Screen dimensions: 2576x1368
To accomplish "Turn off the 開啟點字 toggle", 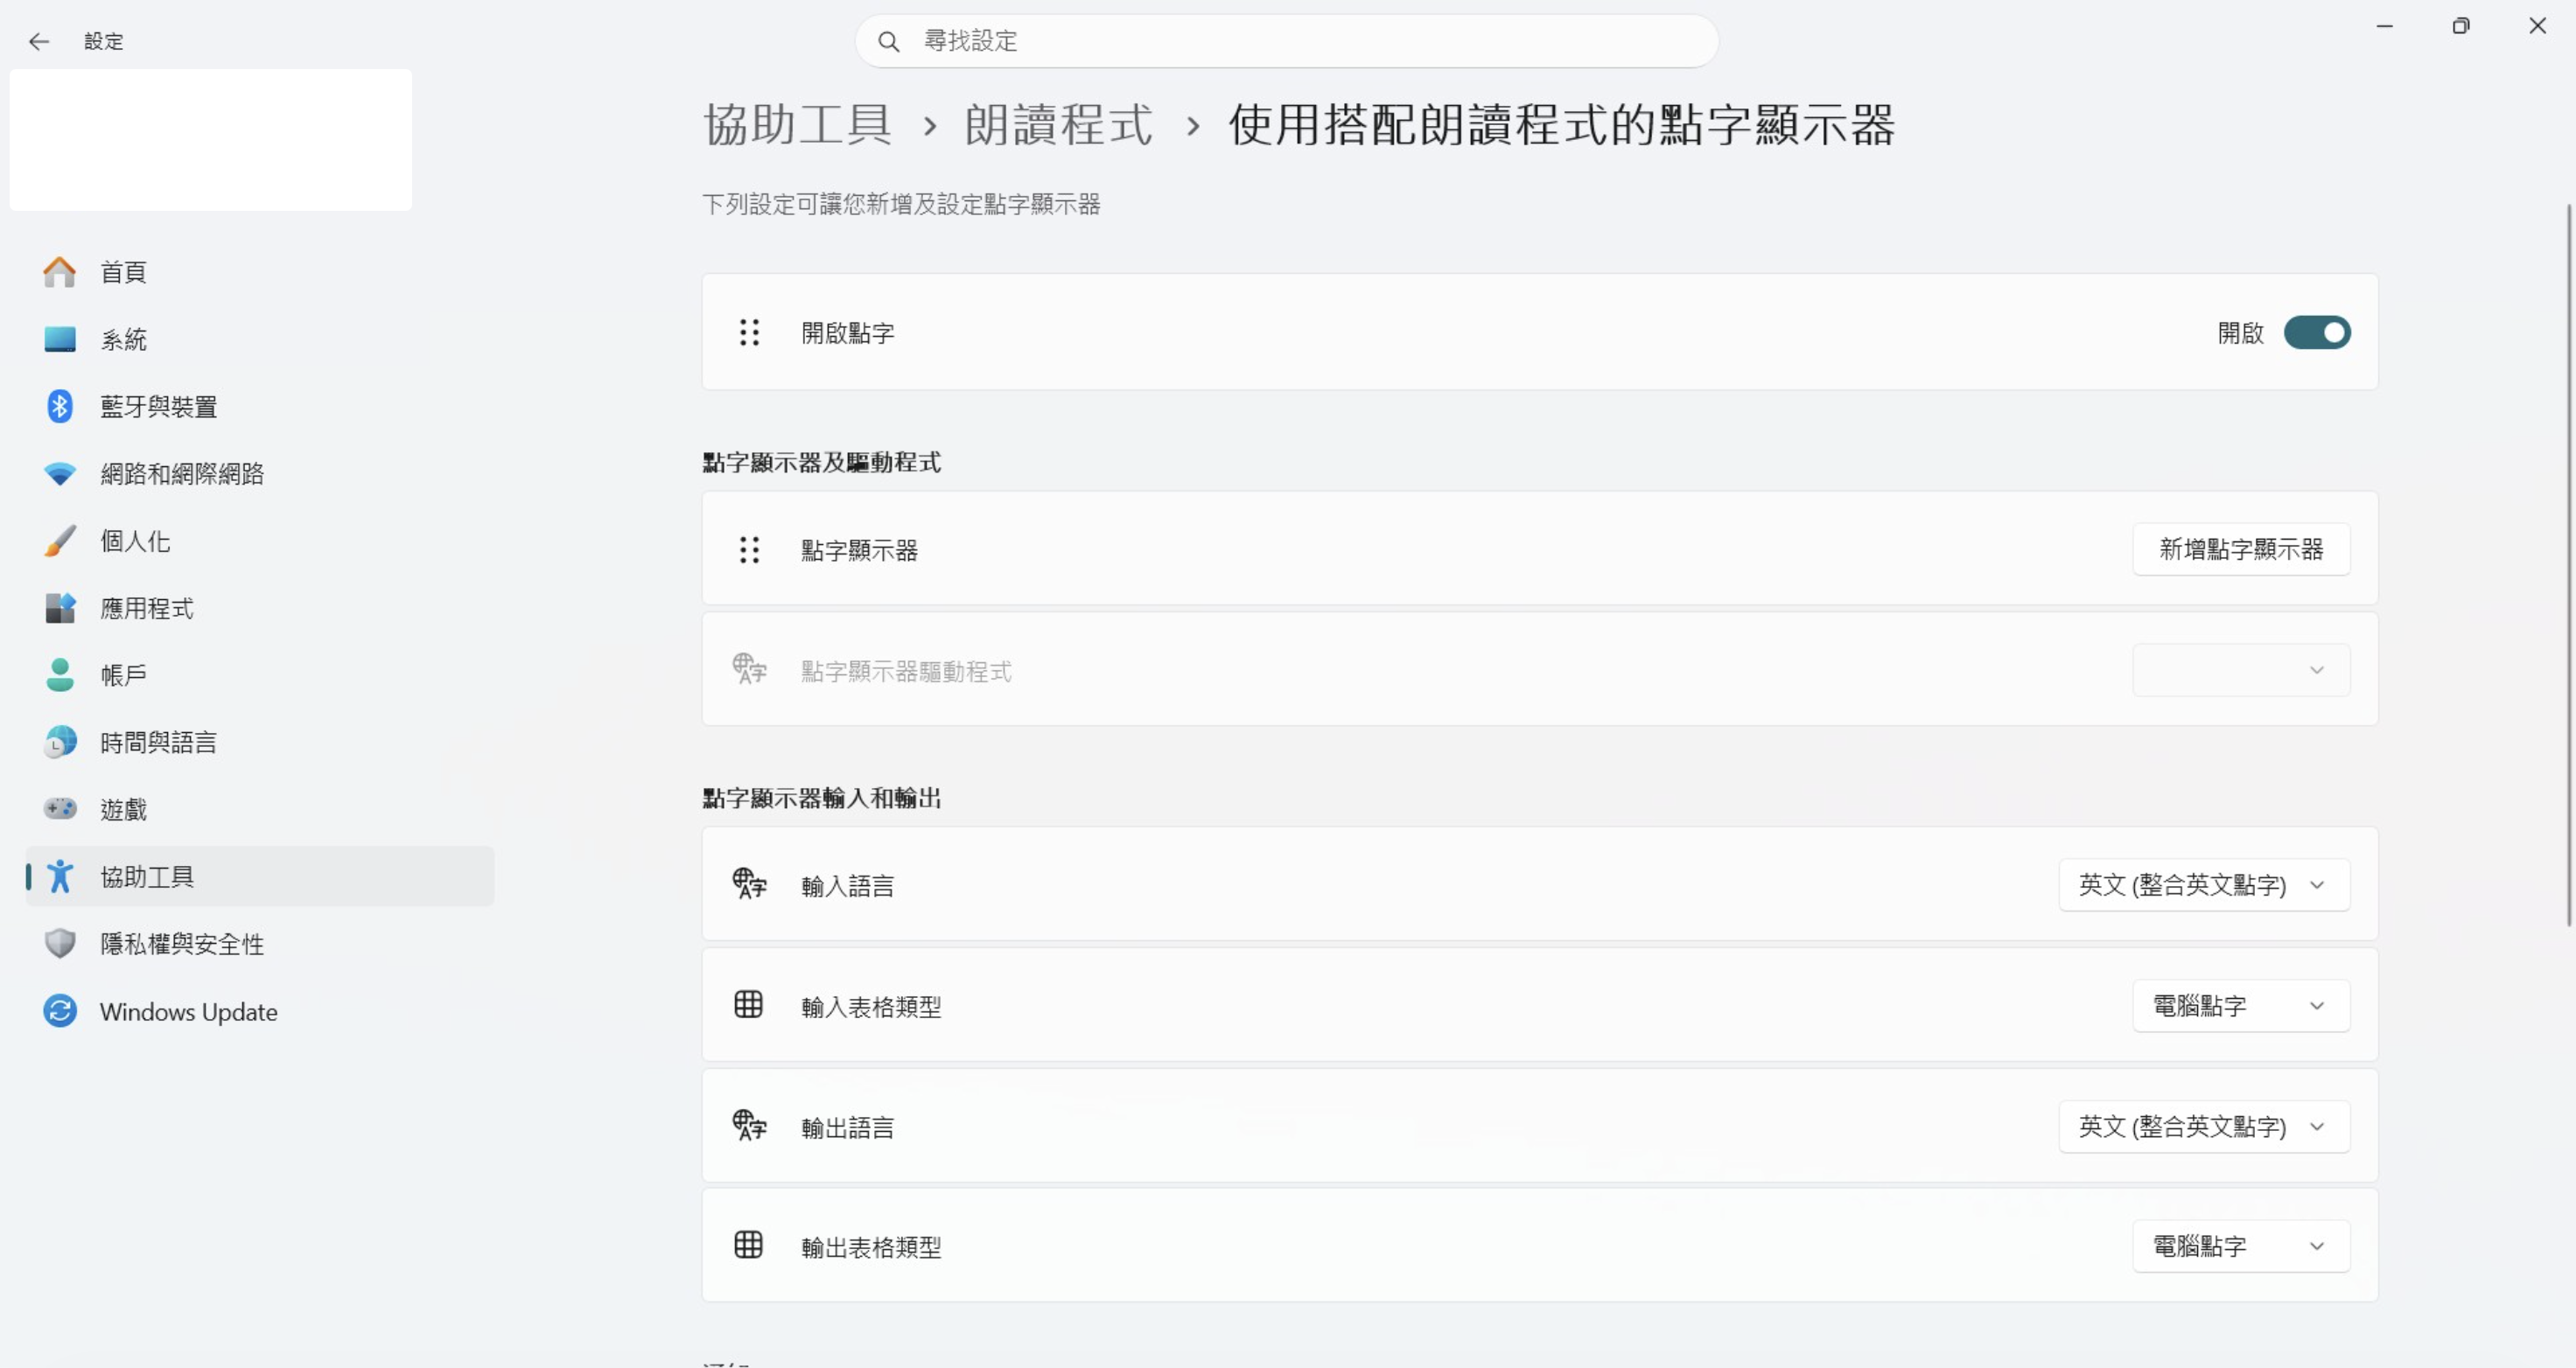I will click(2317, 333).
